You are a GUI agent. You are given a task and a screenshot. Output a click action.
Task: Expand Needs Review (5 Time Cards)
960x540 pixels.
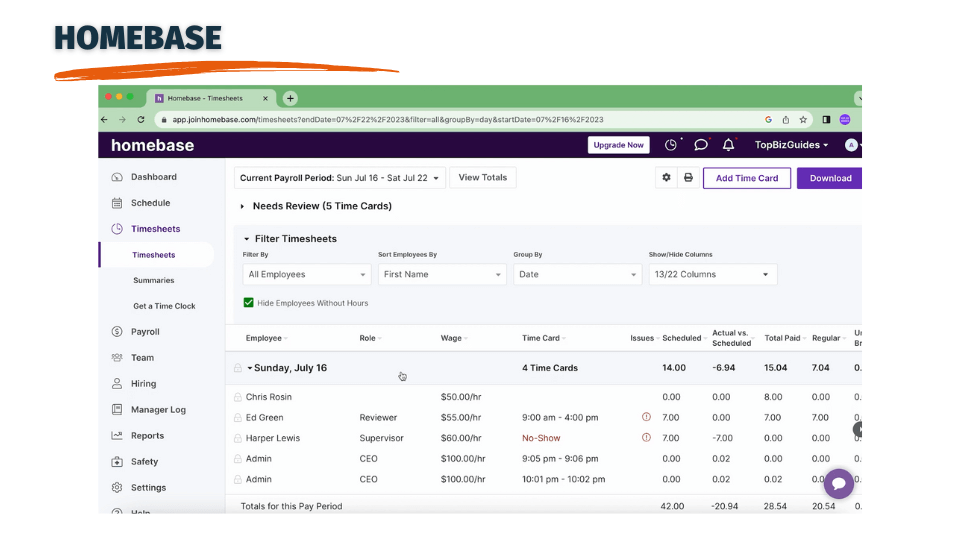(x=317, y=206)
